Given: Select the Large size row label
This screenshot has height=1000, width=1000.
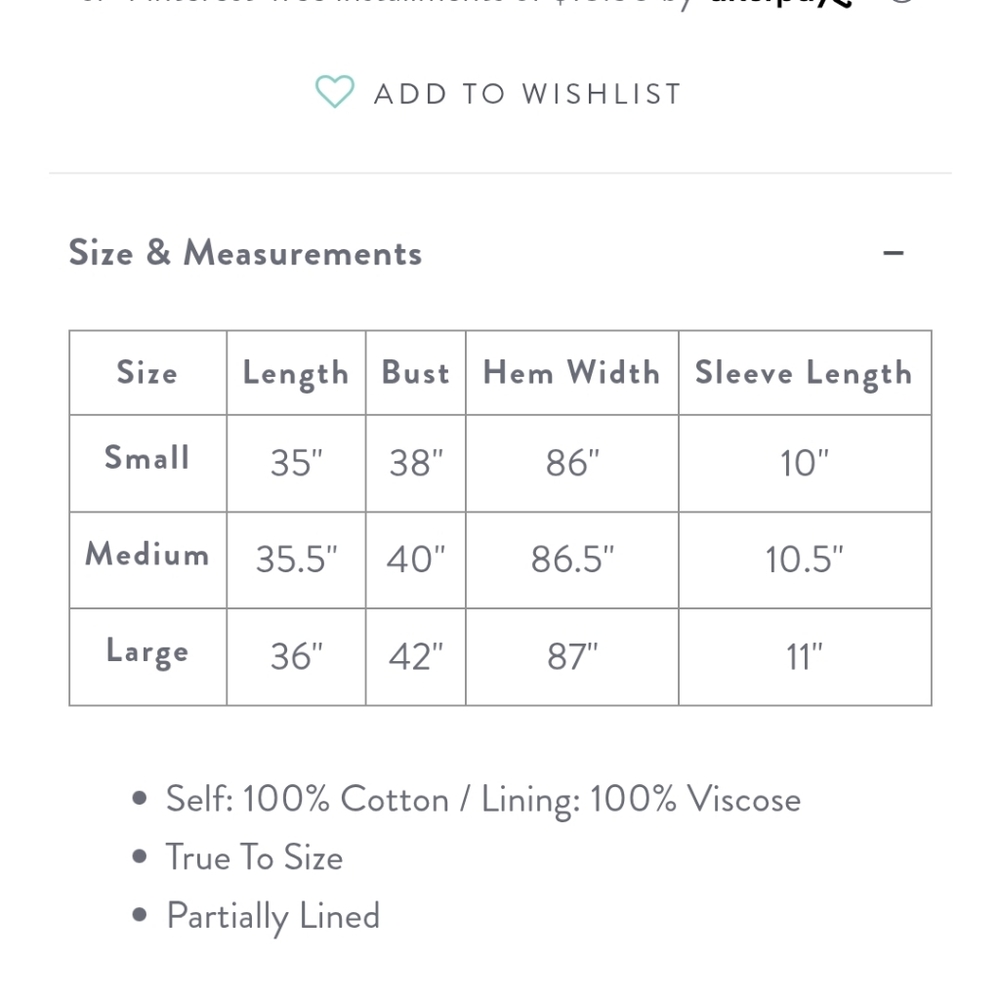Looking at the screenshot, I should pos(147,652).
